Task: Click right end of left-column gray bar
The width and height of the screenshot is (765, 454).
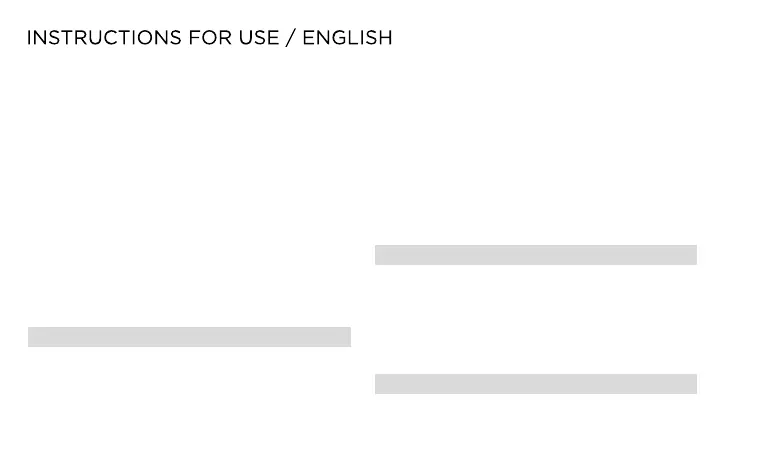Action: coord(346,337)
